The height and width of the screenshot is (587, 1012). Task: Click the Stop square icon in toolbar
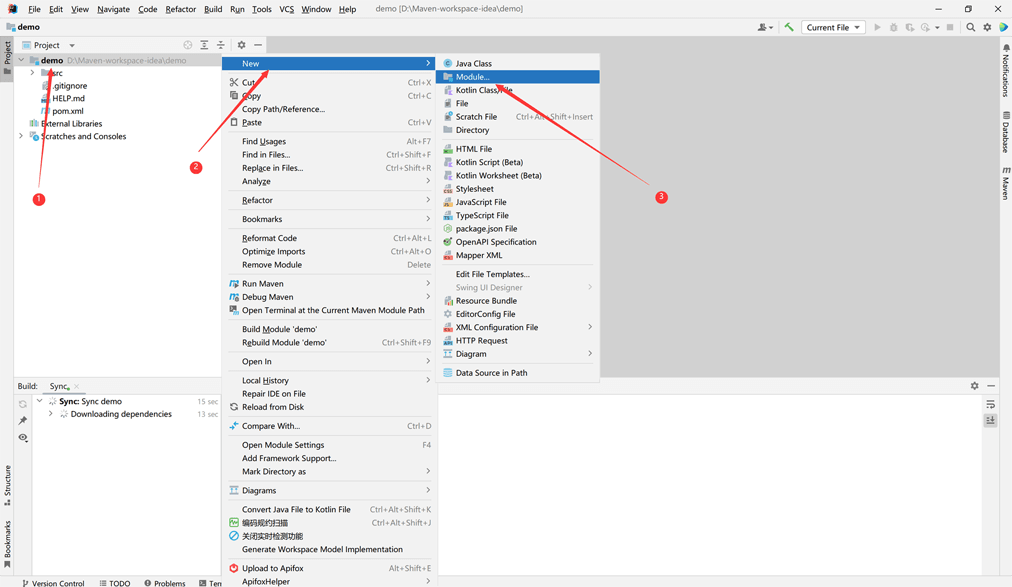(949, 27)
